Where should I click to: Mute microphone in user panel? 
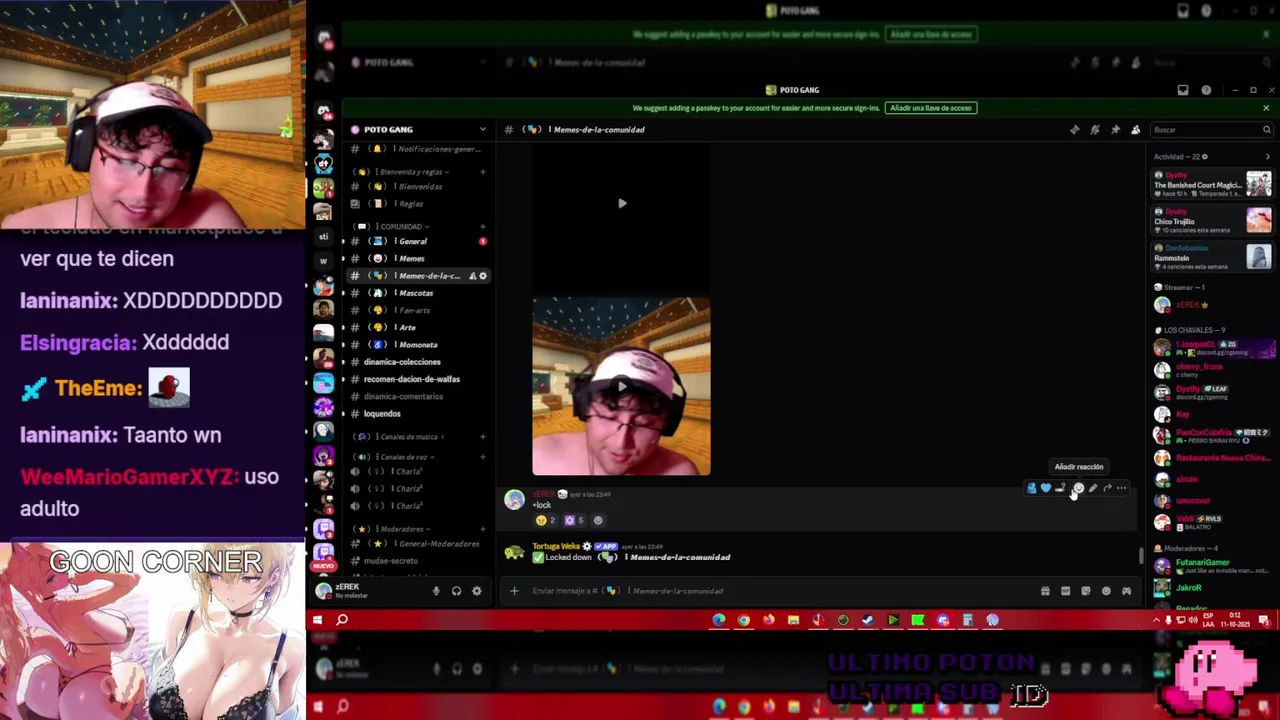(x=436, y=591)
